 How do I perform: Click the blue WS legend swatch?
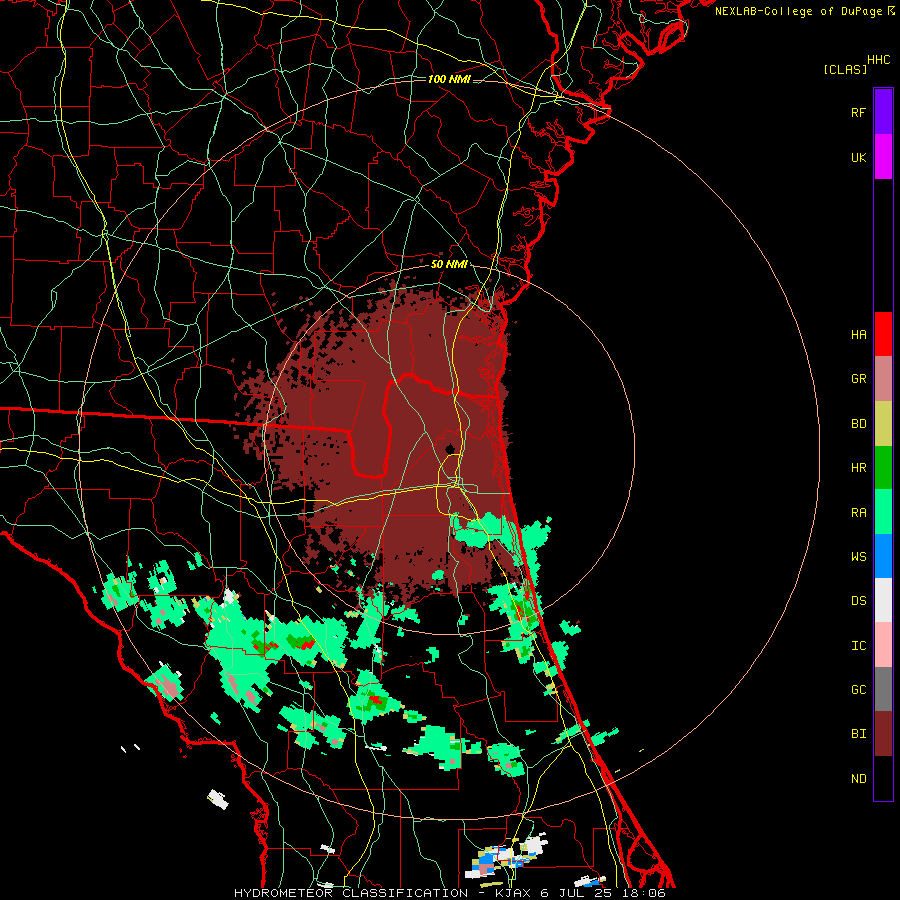pos(883,556)
